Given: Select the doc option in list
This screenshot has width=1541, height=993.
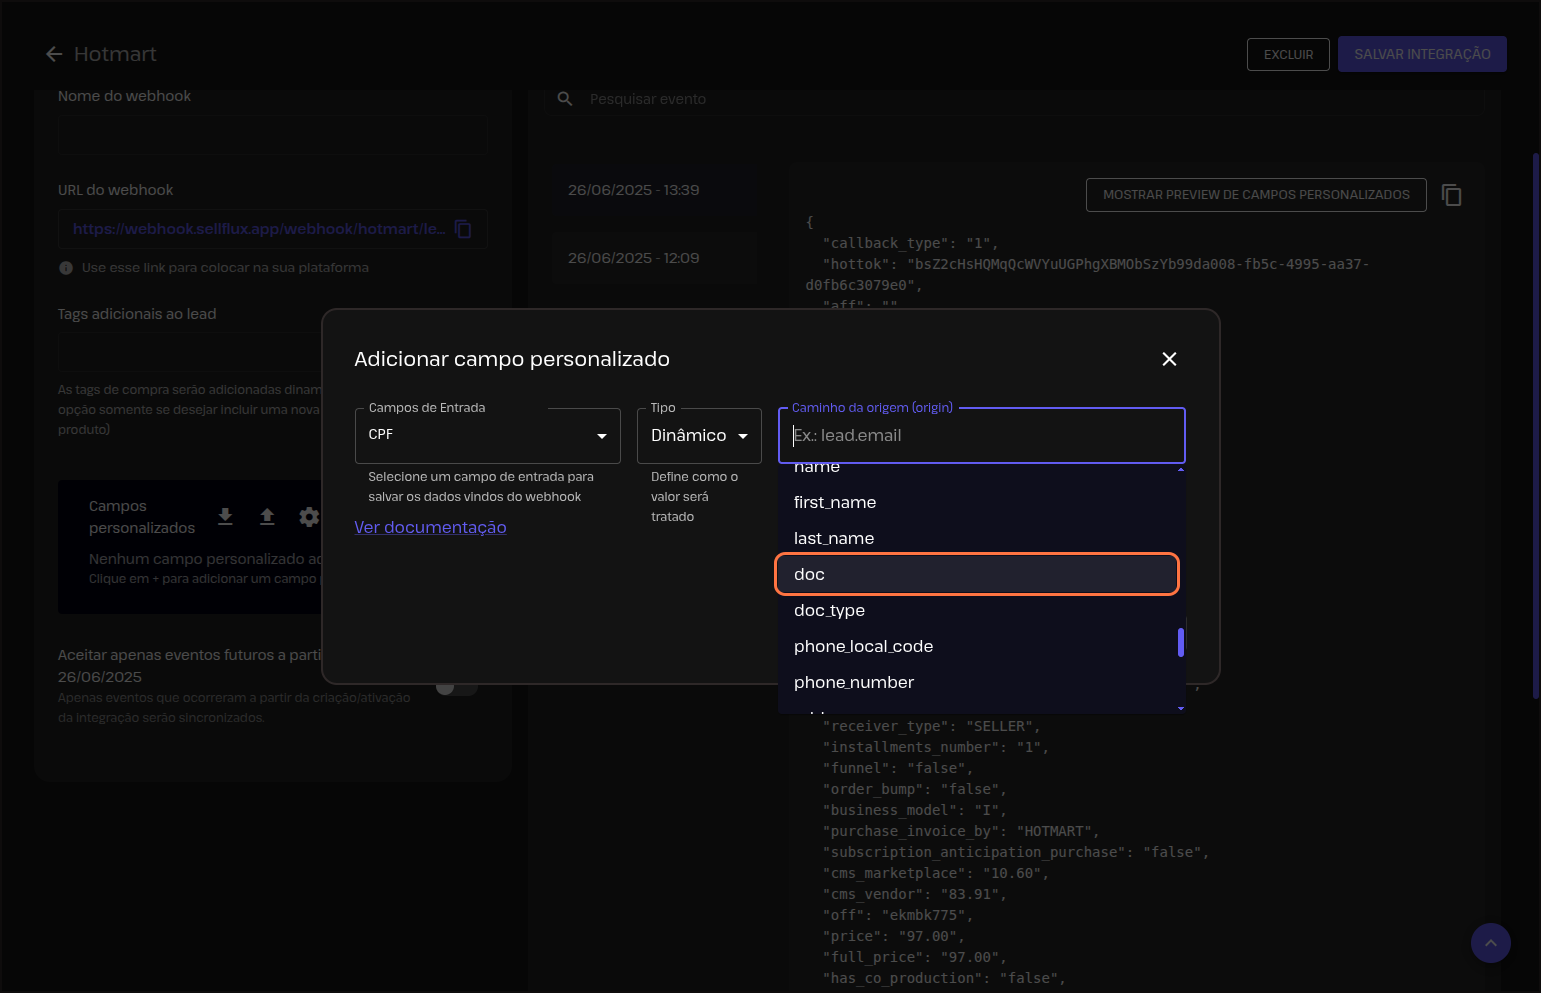Looking at the screenshot, I should click(977, 574).
